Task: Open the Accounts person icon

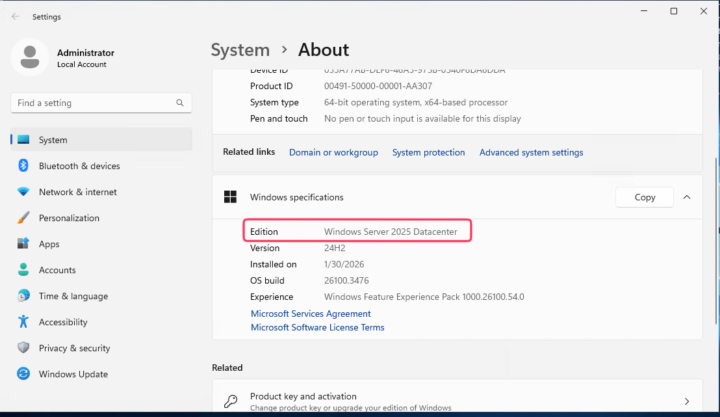Action: 23,270
